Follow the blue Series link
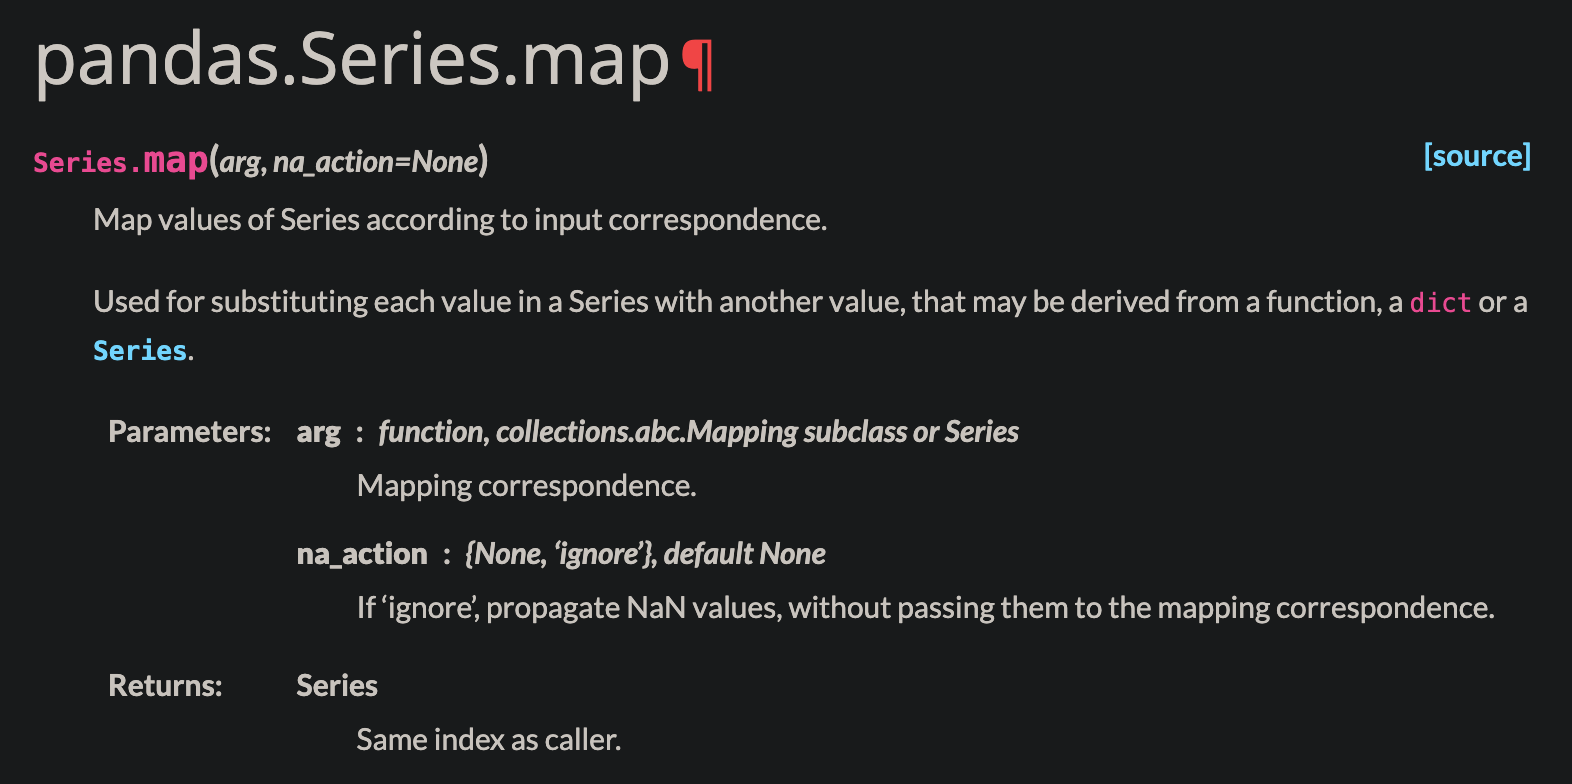1572x784 pixels. (140, 350)
